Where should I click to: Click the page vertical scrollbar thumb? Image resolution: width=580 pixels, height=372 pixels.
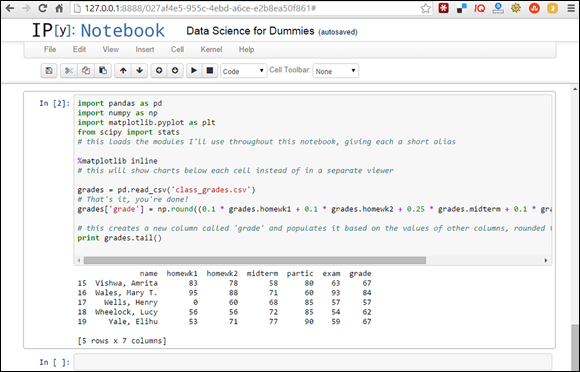pyautogui.click(x=574, y=346)
